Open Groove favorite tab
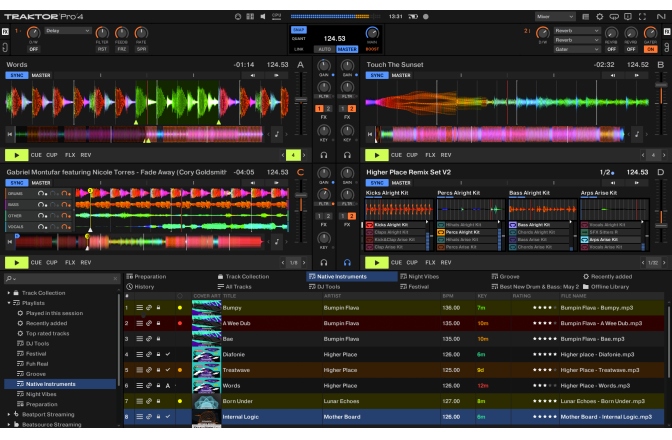This screenshot has width=672, height=440. tap(506, 277)
